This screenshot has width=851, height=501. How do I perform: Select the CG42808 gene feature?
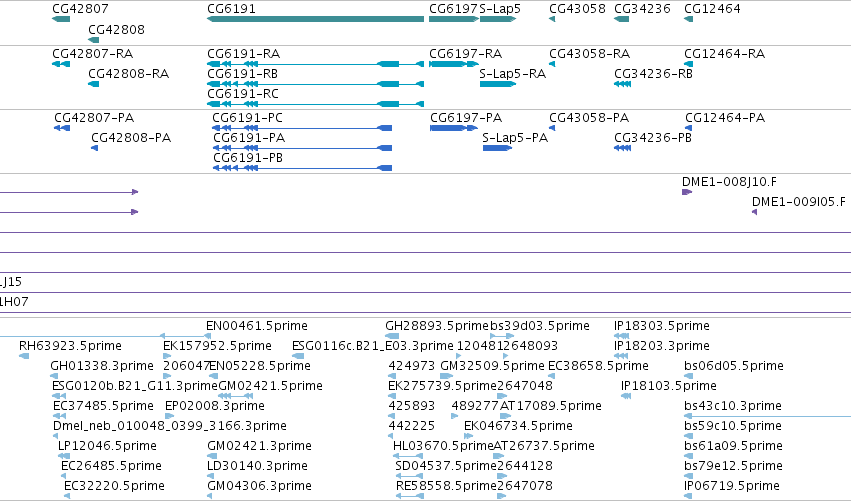[93, 40]
